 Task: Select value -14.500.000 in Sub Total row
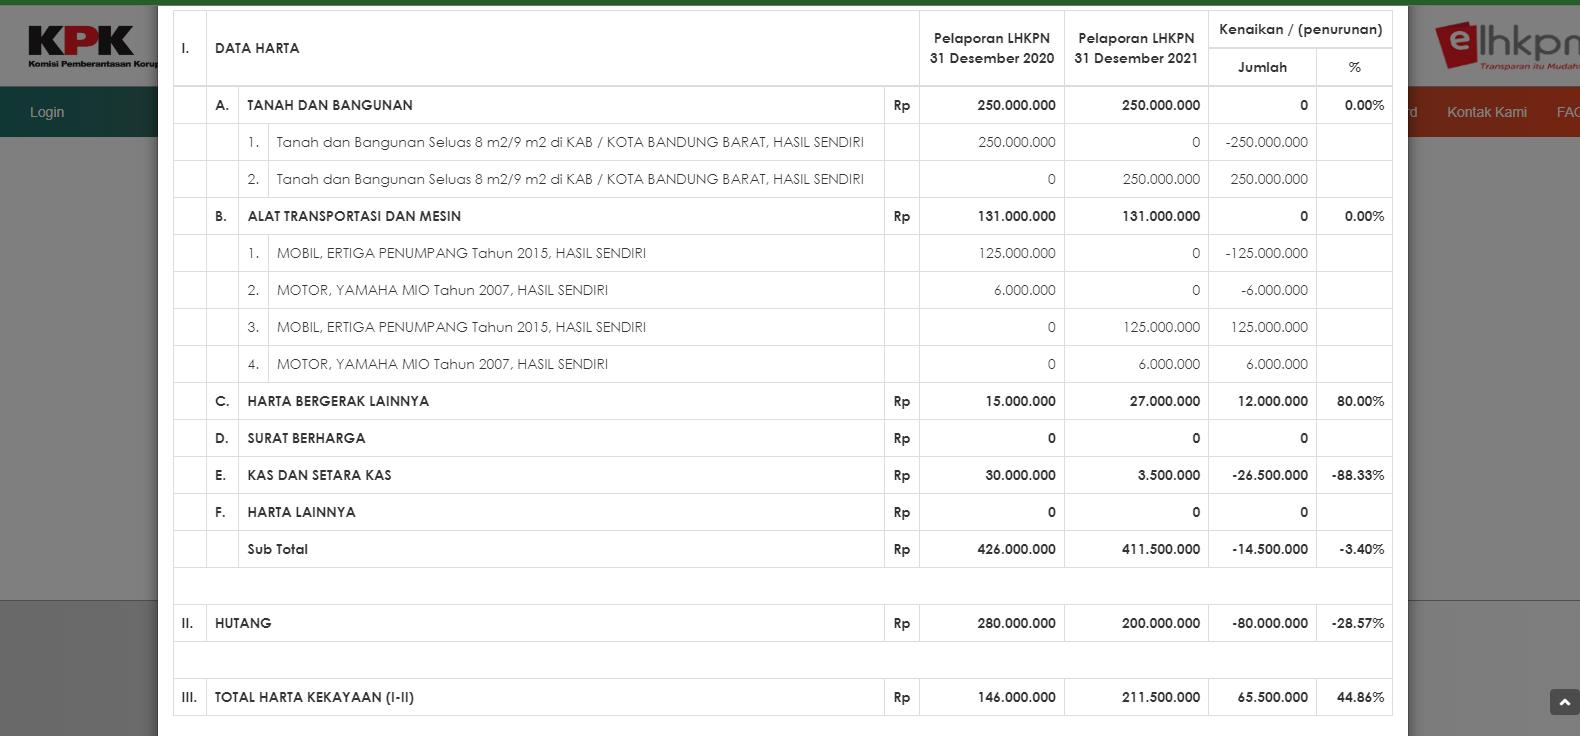click(1270, 549)
